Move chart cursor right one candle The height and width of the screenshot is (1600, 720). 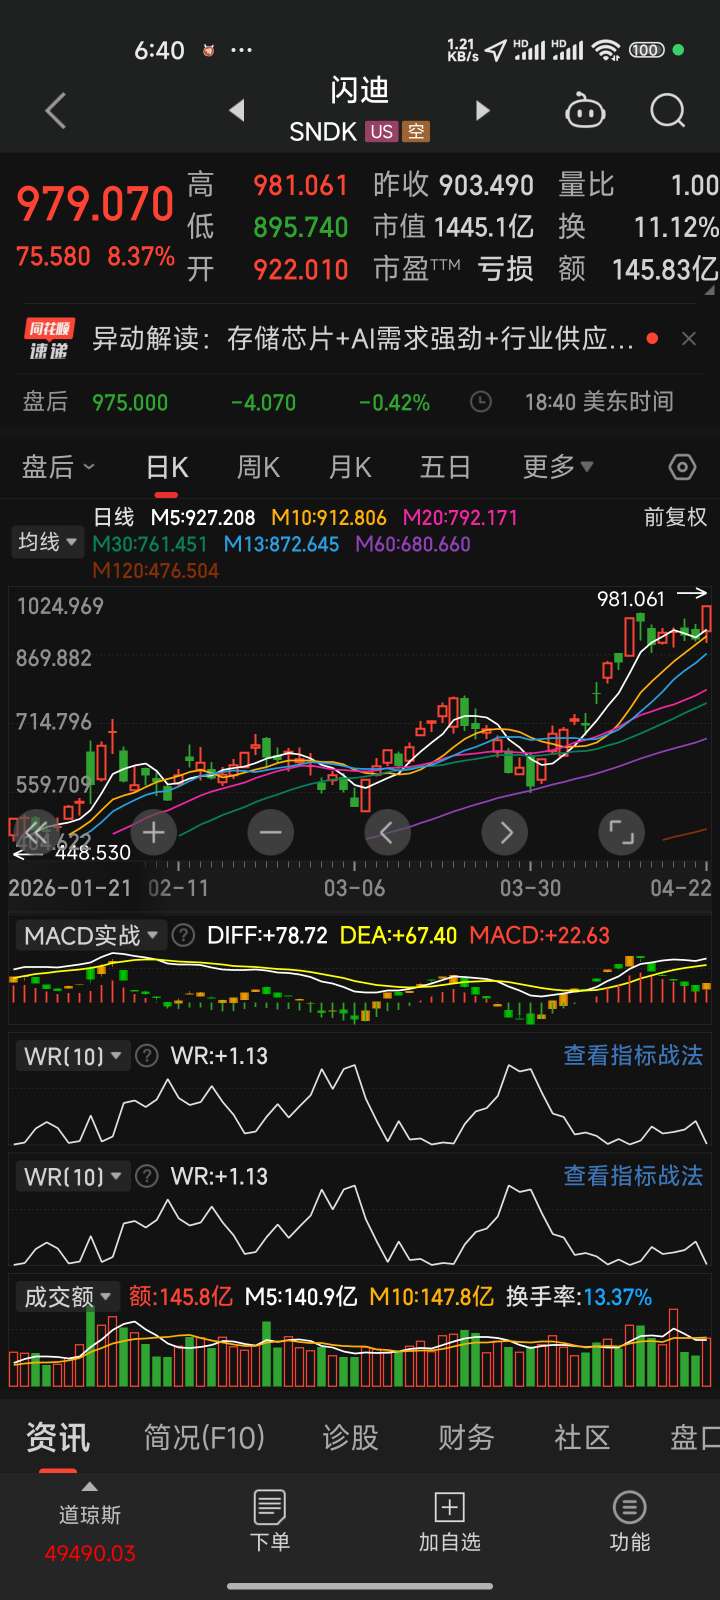505,832
